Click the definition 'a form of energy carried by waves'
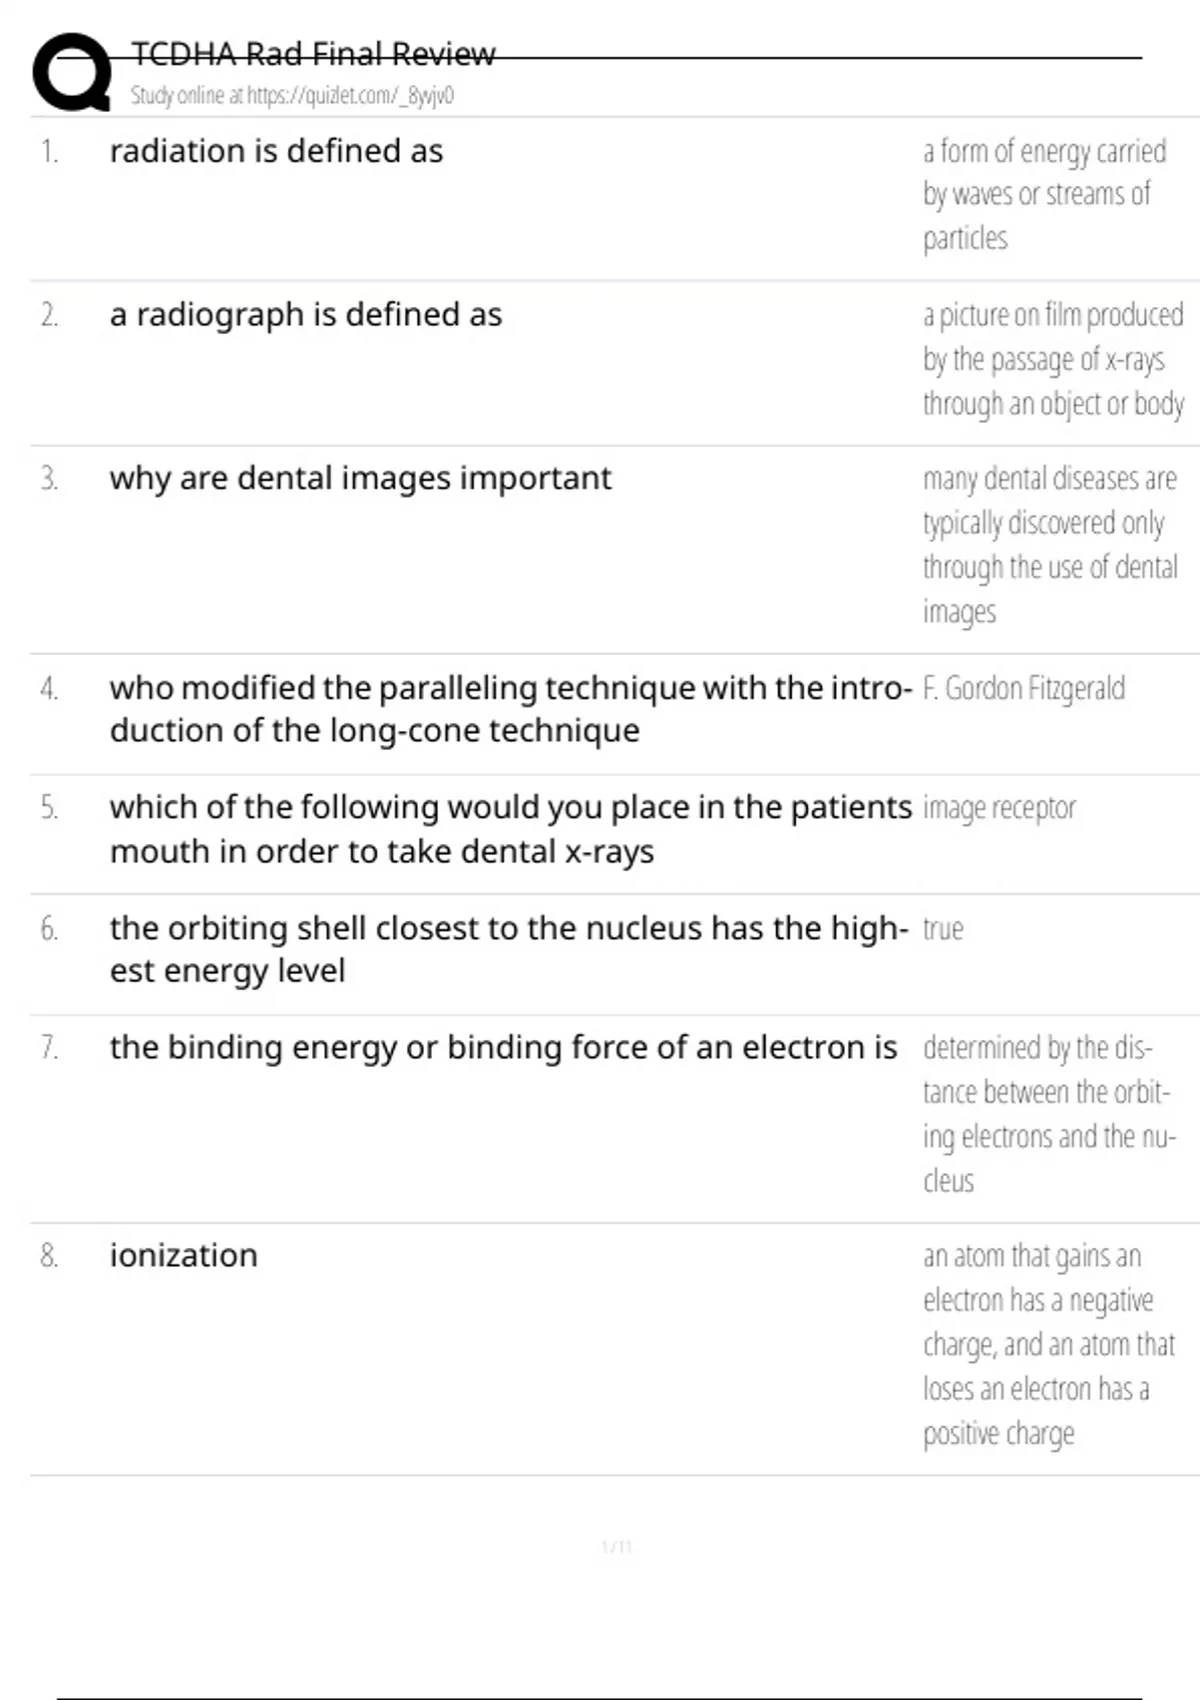The height and width of the screenshot is (1700, 1200). 1043,194
